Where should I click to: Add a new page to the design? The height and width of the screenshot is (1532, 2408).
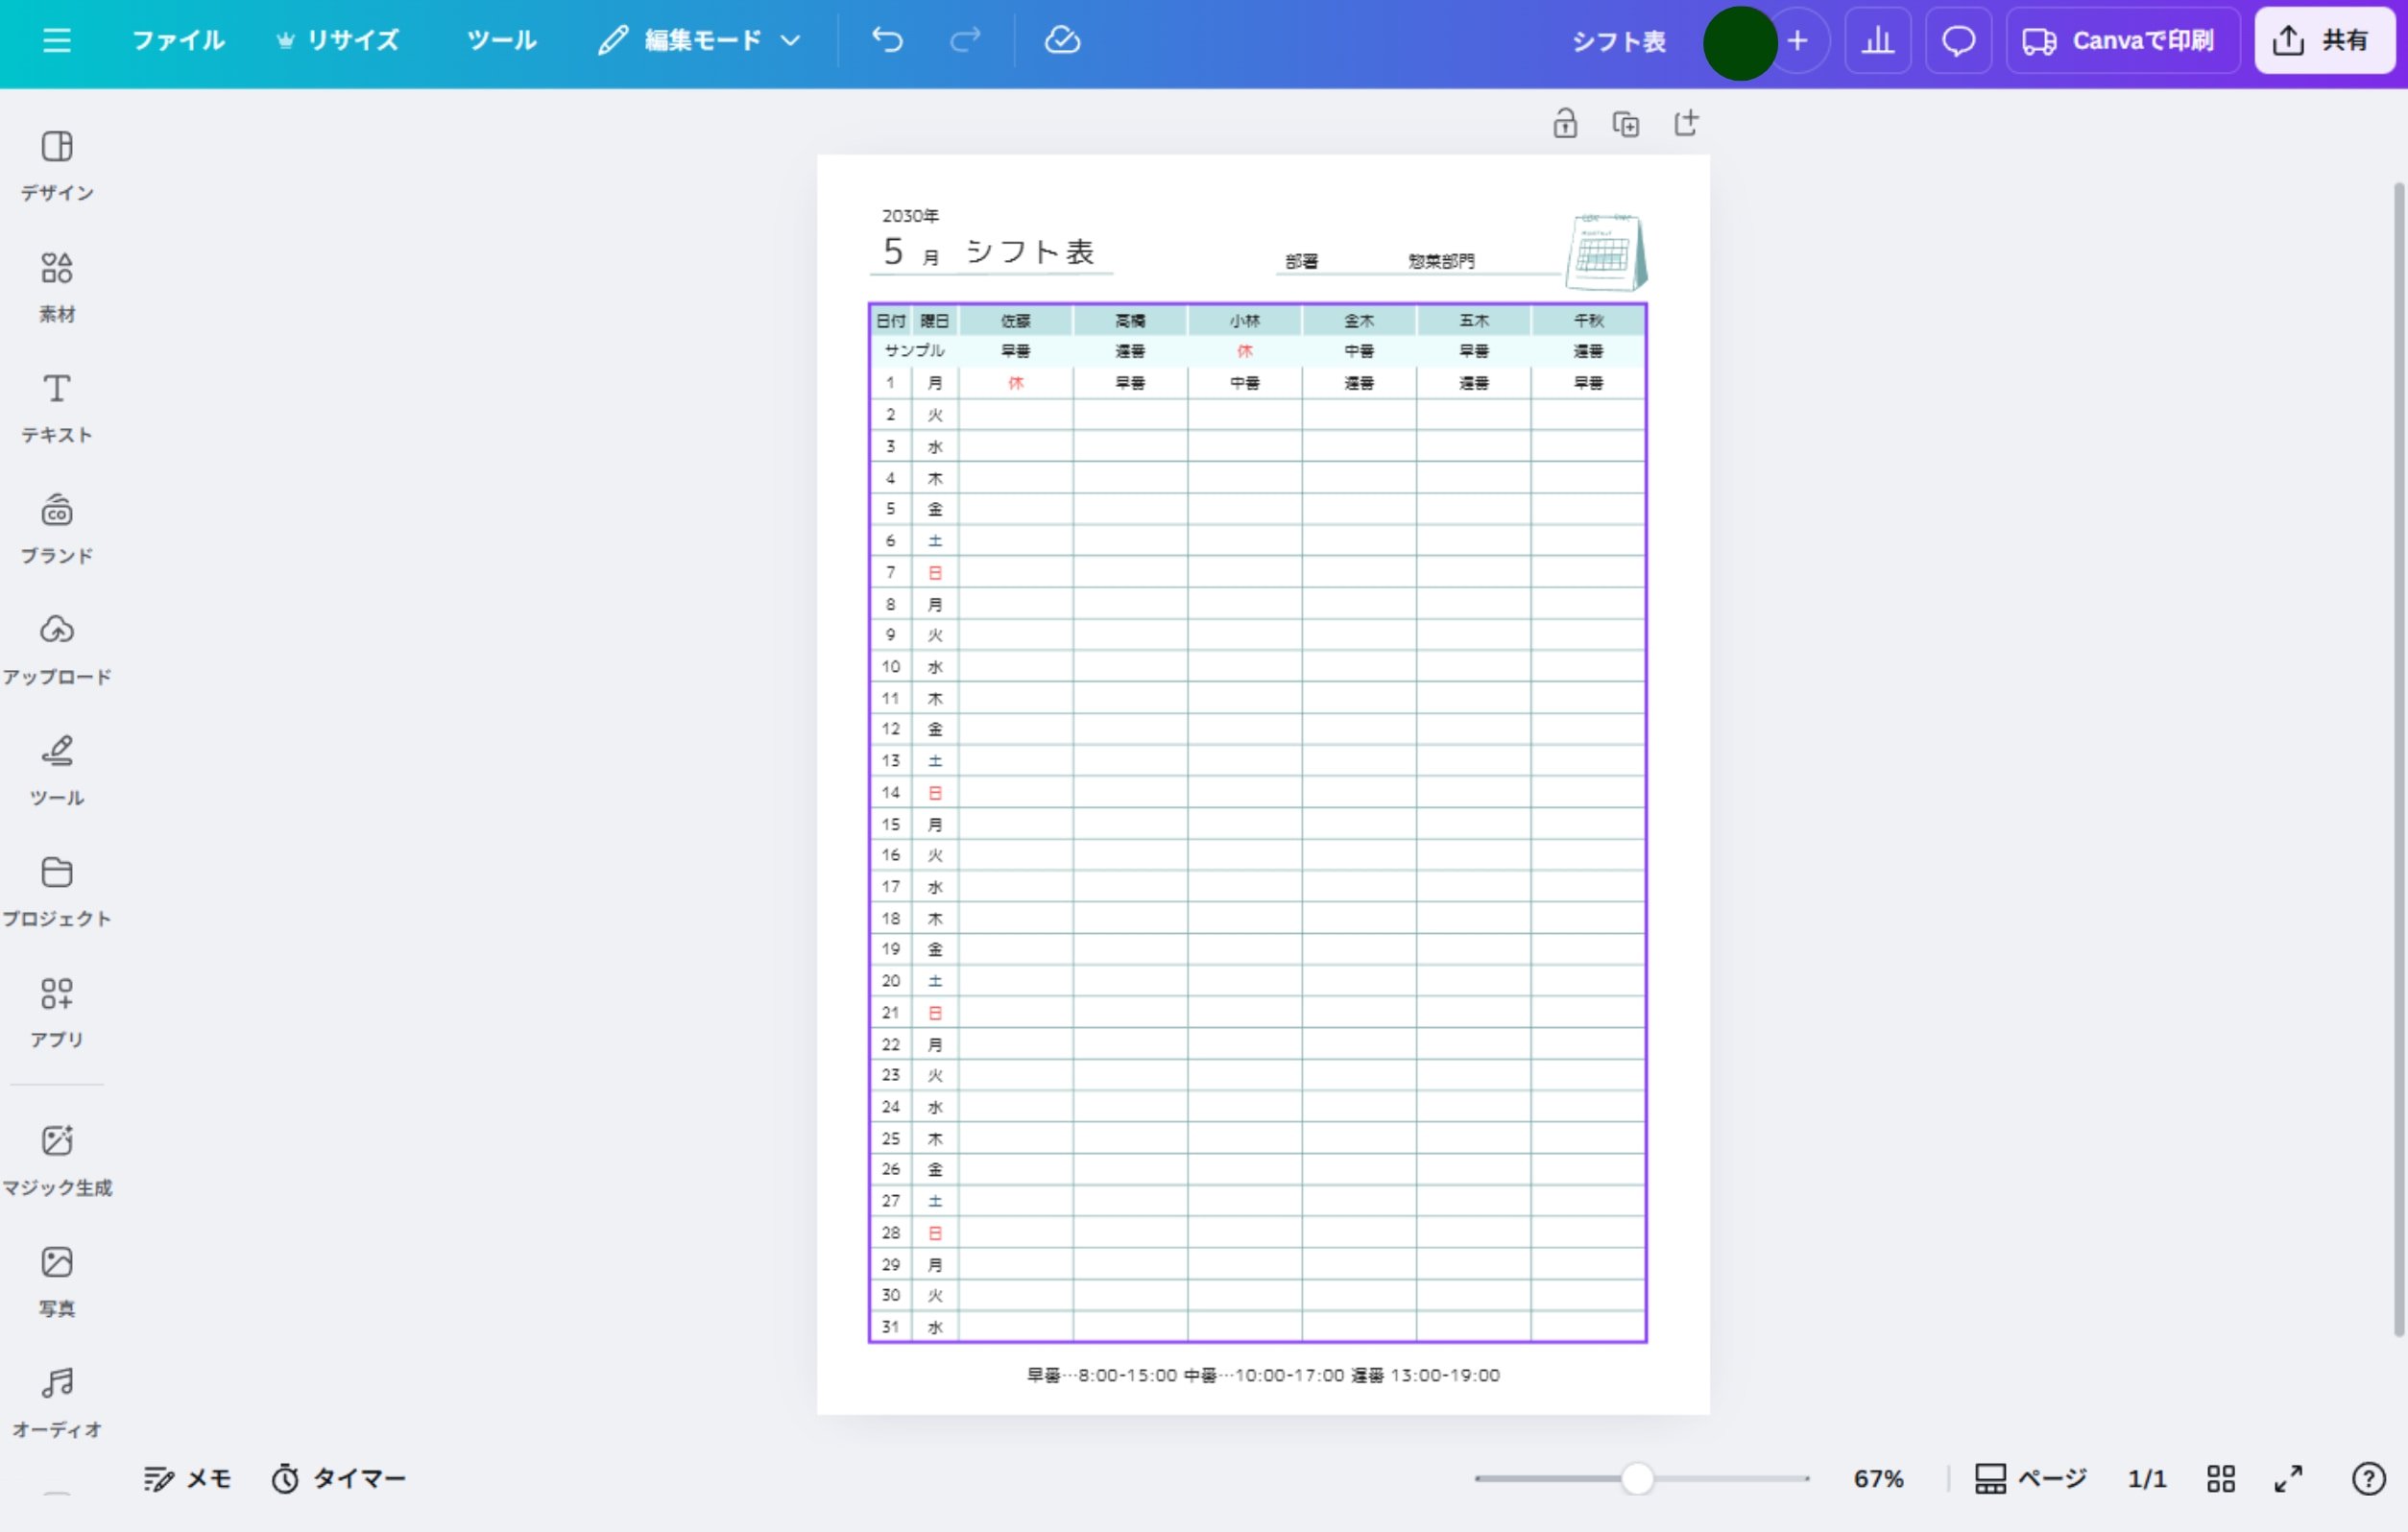(1686, 122)
